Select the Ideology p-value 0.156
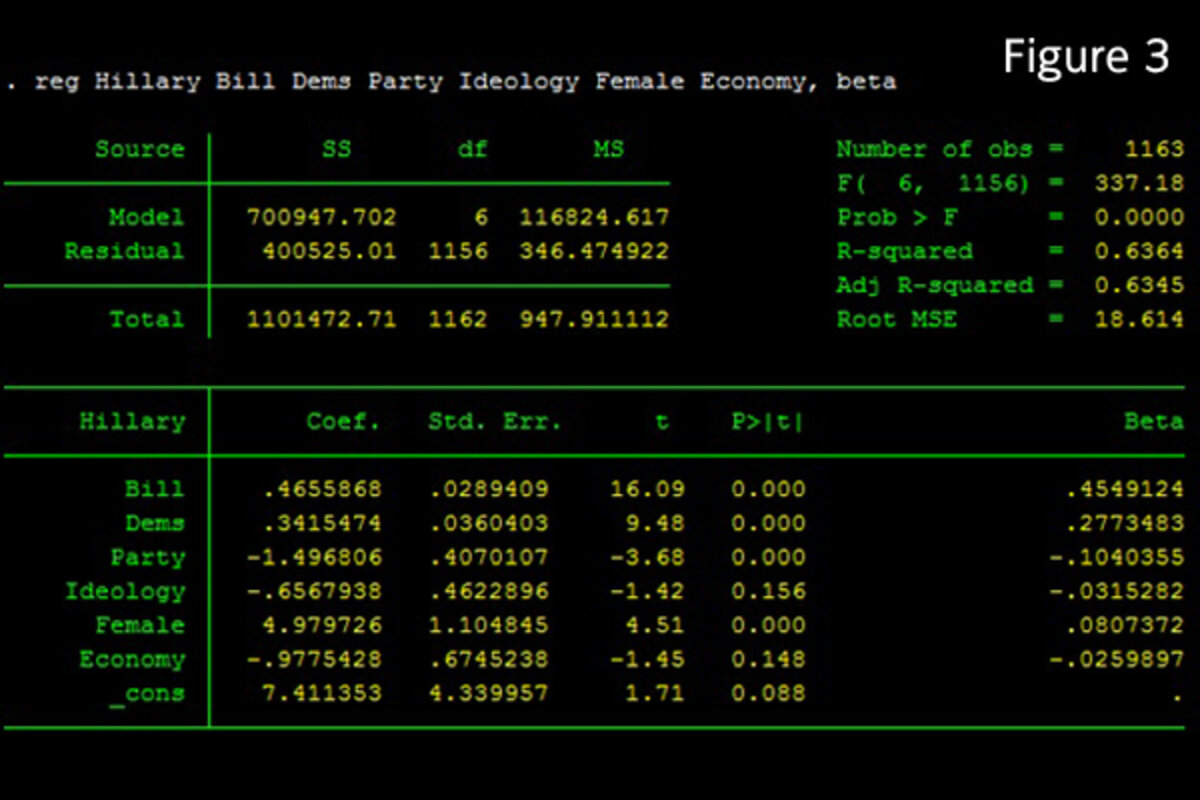The height and width of the screenshot is (800, 1200). (768, 591)
